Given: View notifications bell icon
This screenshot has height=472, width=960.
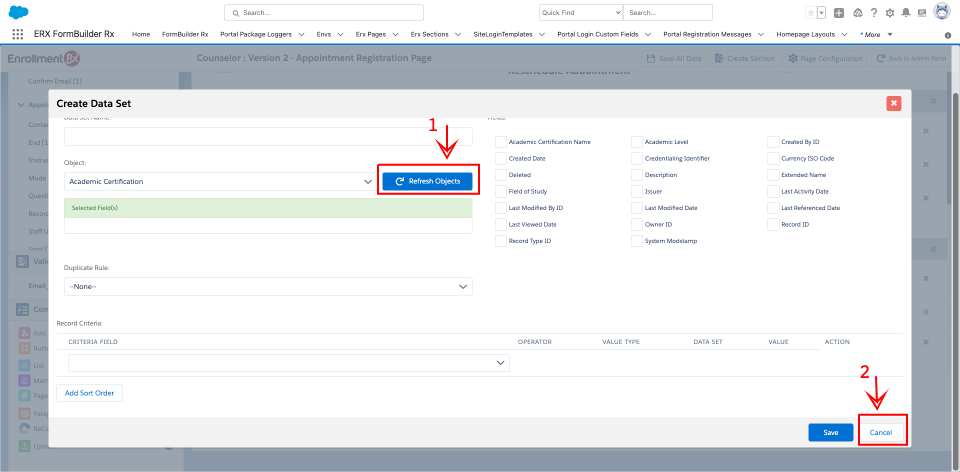Looking at the screenshot, I should pos(906,13).
